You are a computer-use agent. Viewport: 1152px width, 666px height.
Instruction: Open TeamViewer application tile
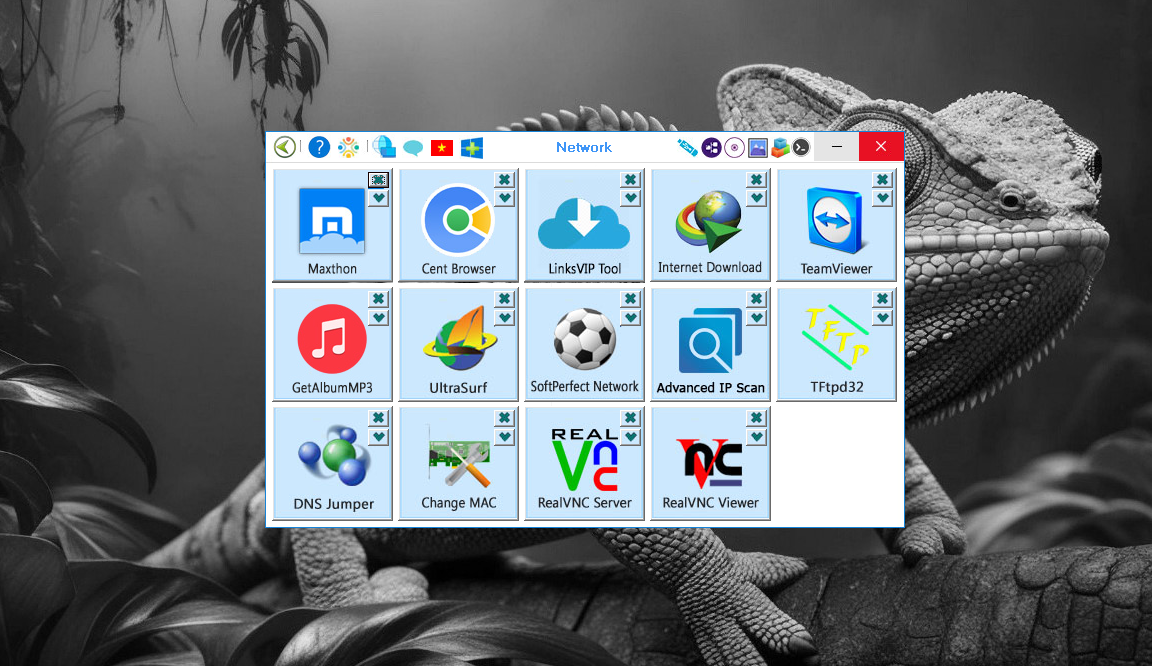(x=836, y=226)
